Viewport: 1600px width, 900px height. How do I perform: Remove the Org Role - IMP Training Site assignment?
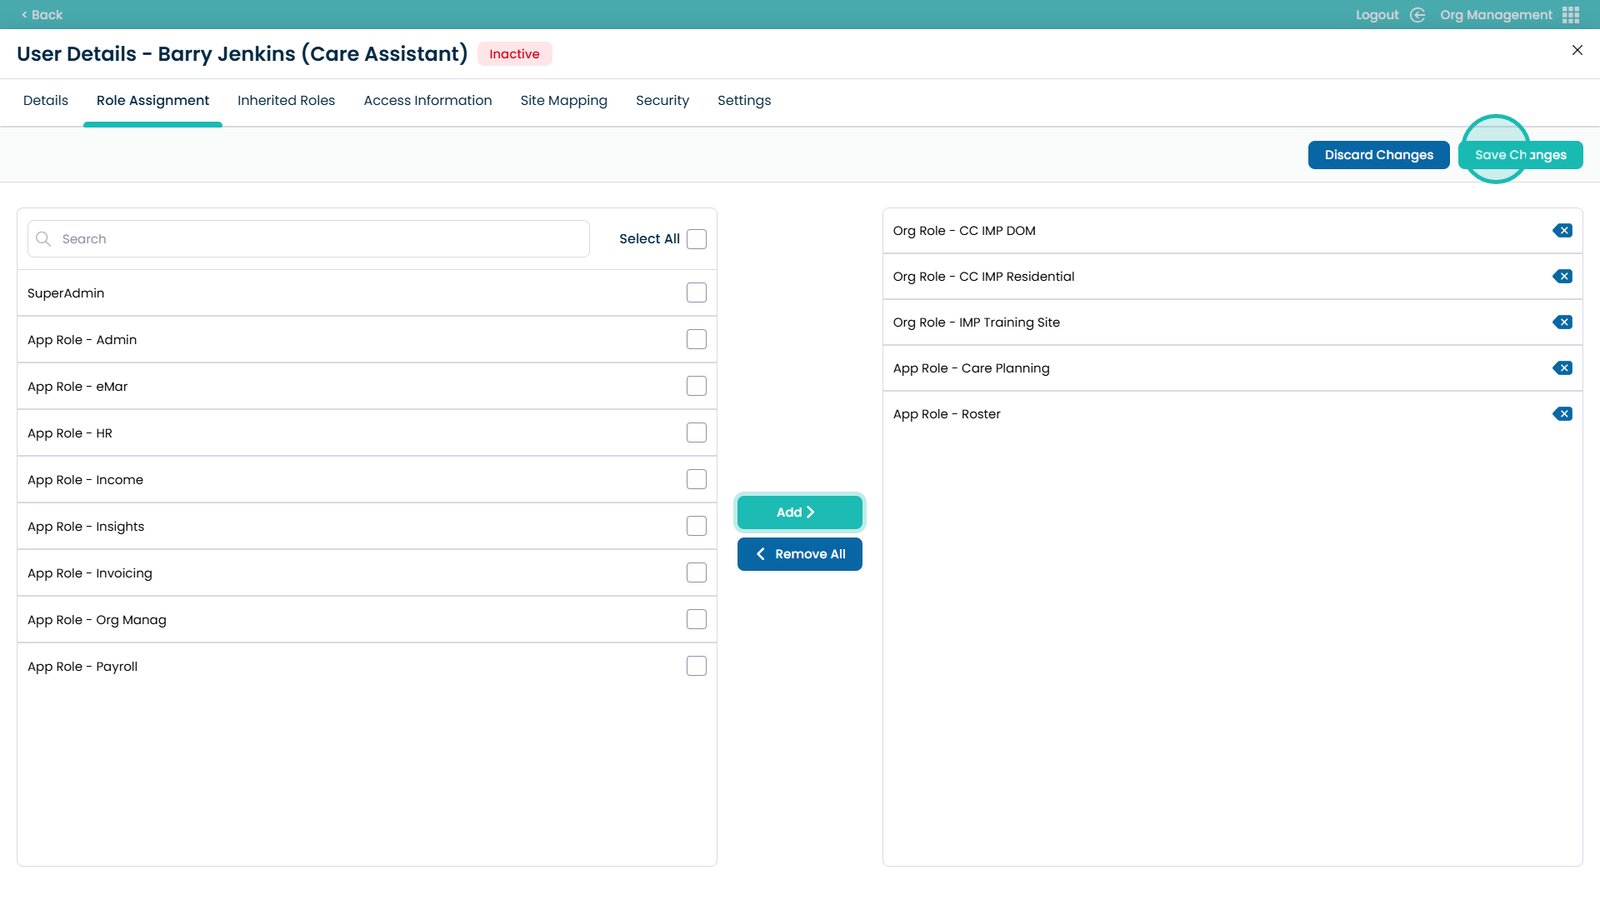point(1562,323)
